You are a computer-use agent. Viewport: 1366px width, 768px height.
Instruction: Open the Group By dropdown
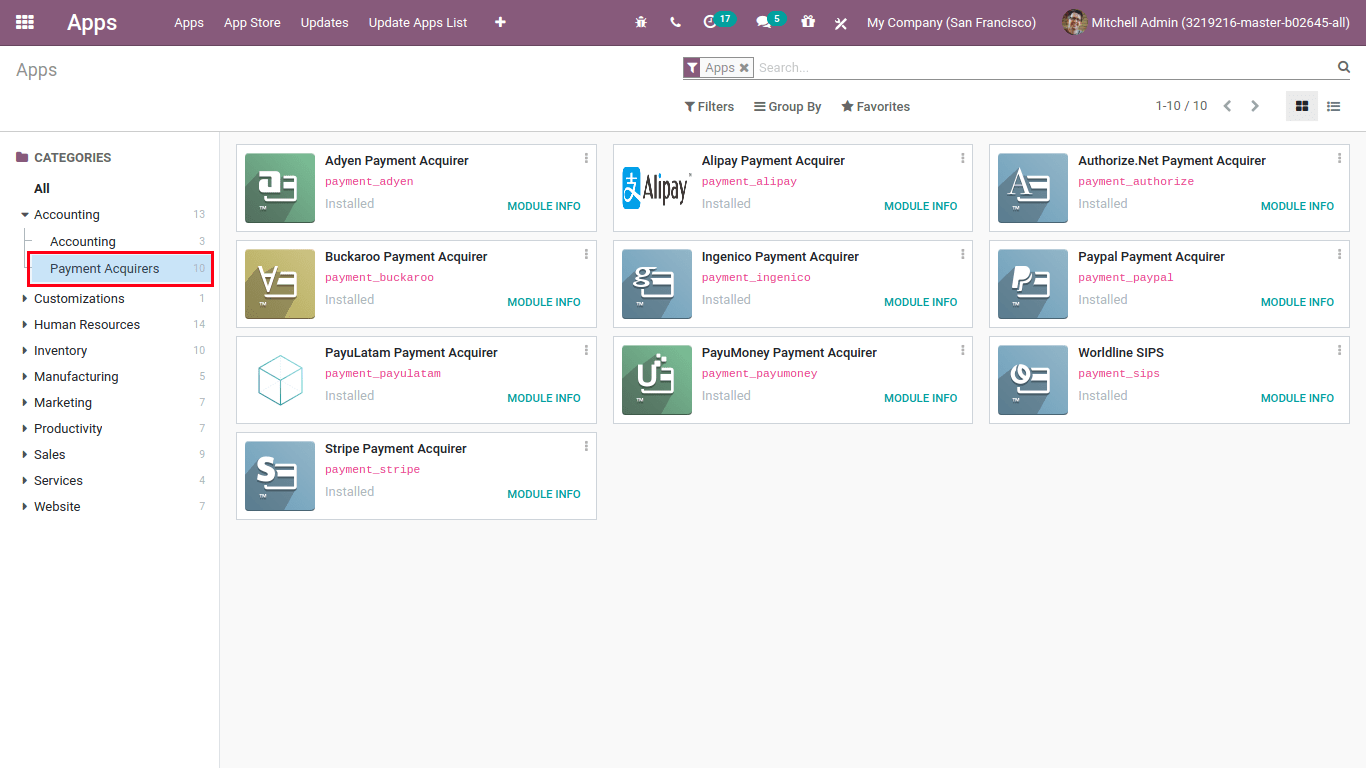(787, 106)
